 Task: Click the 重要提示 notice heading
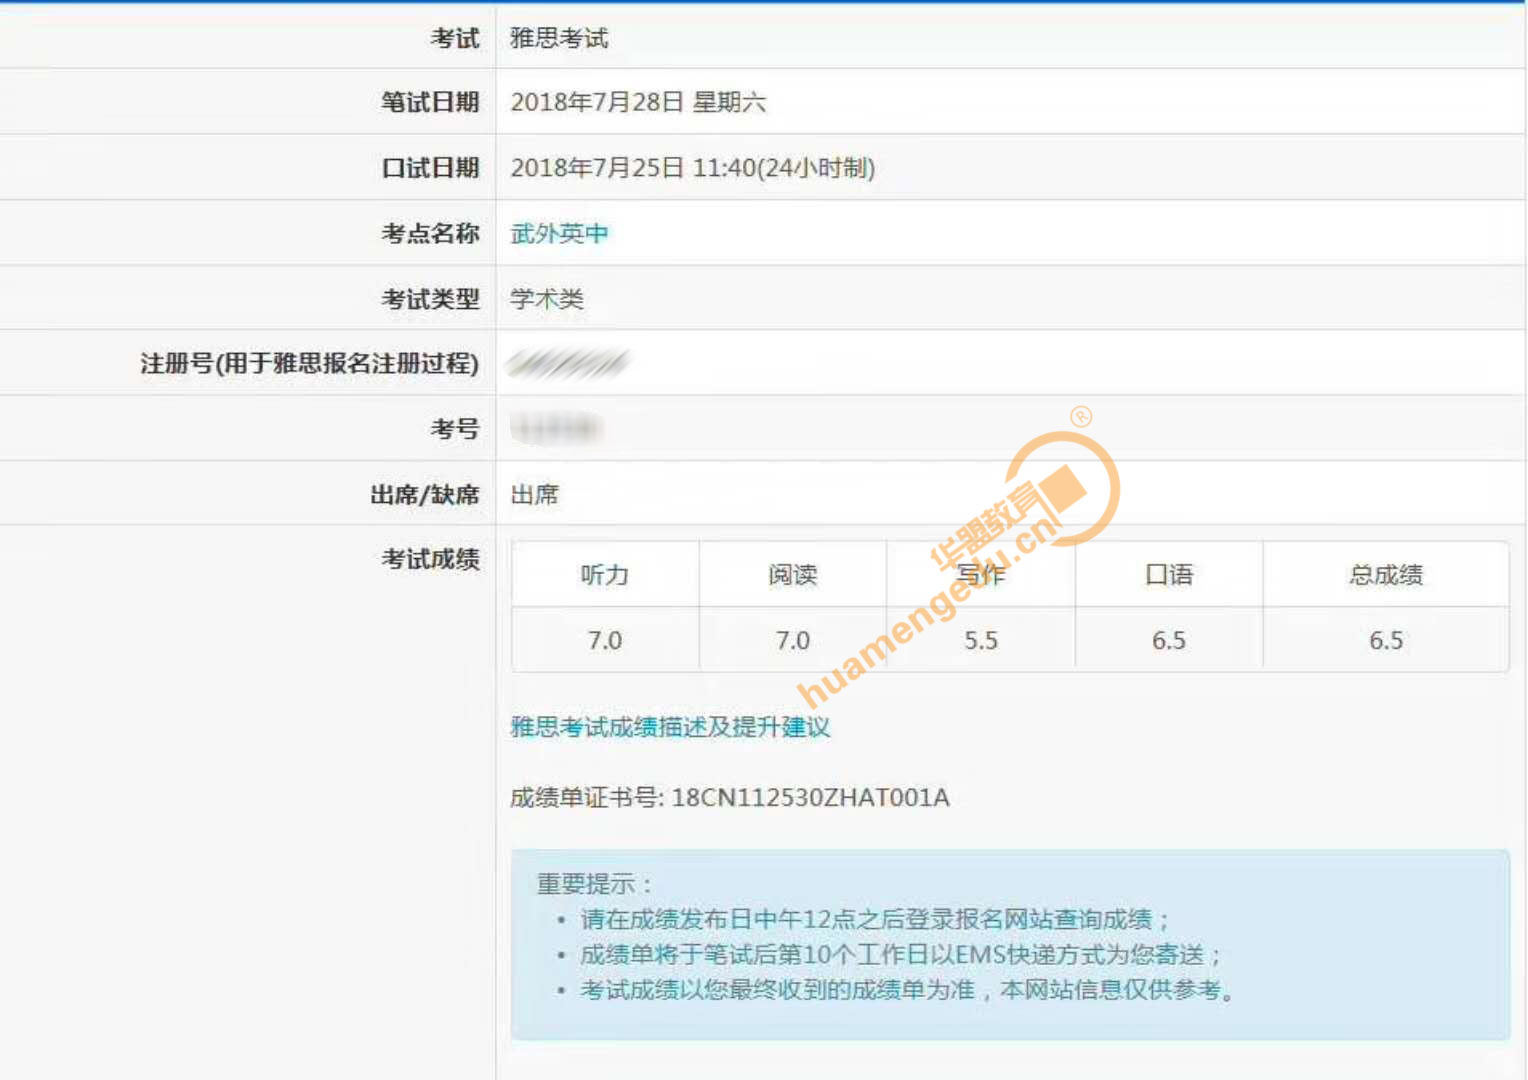coord(594,884)
